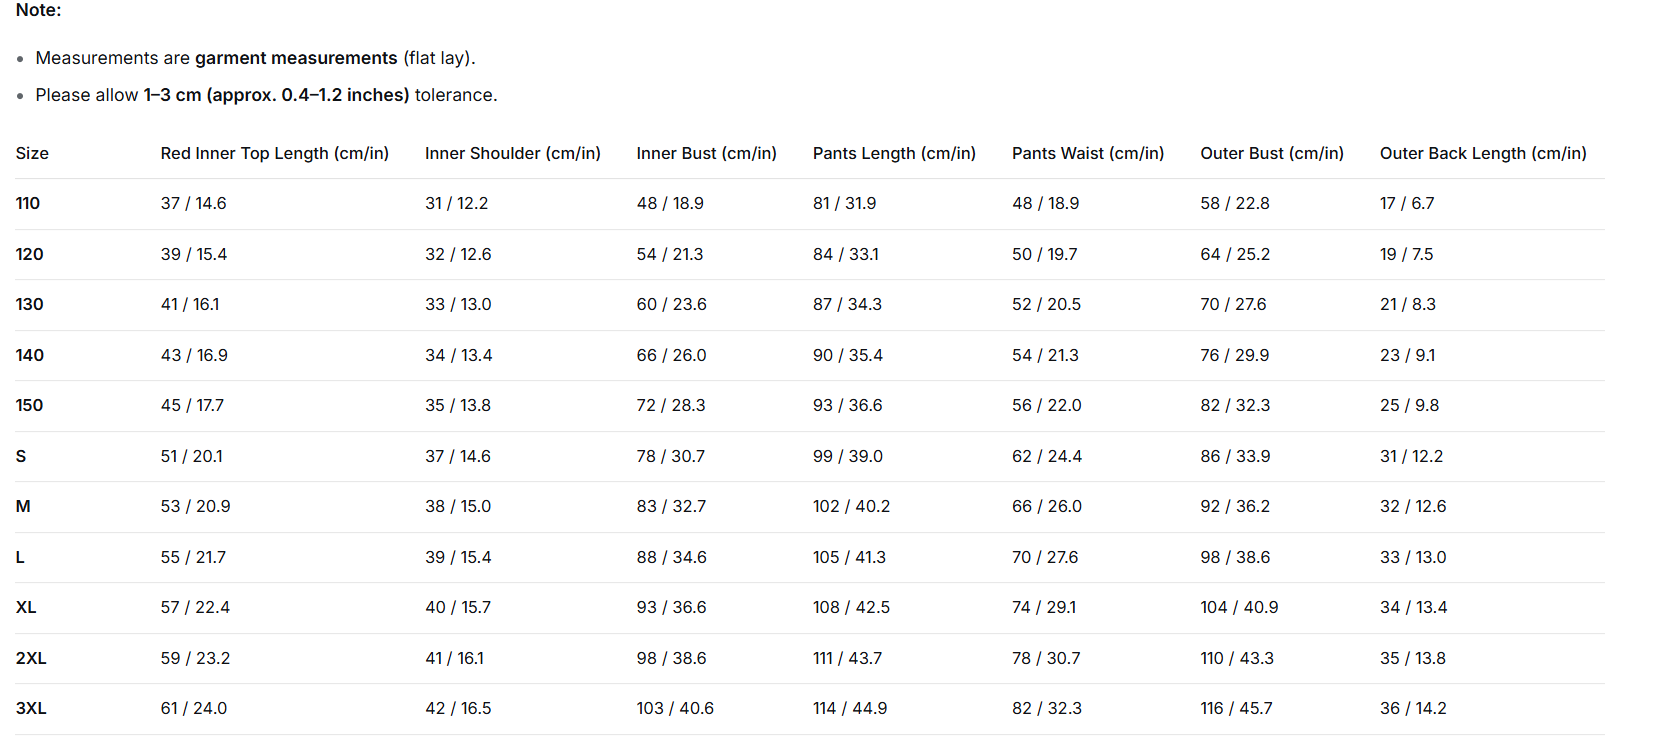Click the Inner Bust column header

pyautogui.click(x=707, y=153)
